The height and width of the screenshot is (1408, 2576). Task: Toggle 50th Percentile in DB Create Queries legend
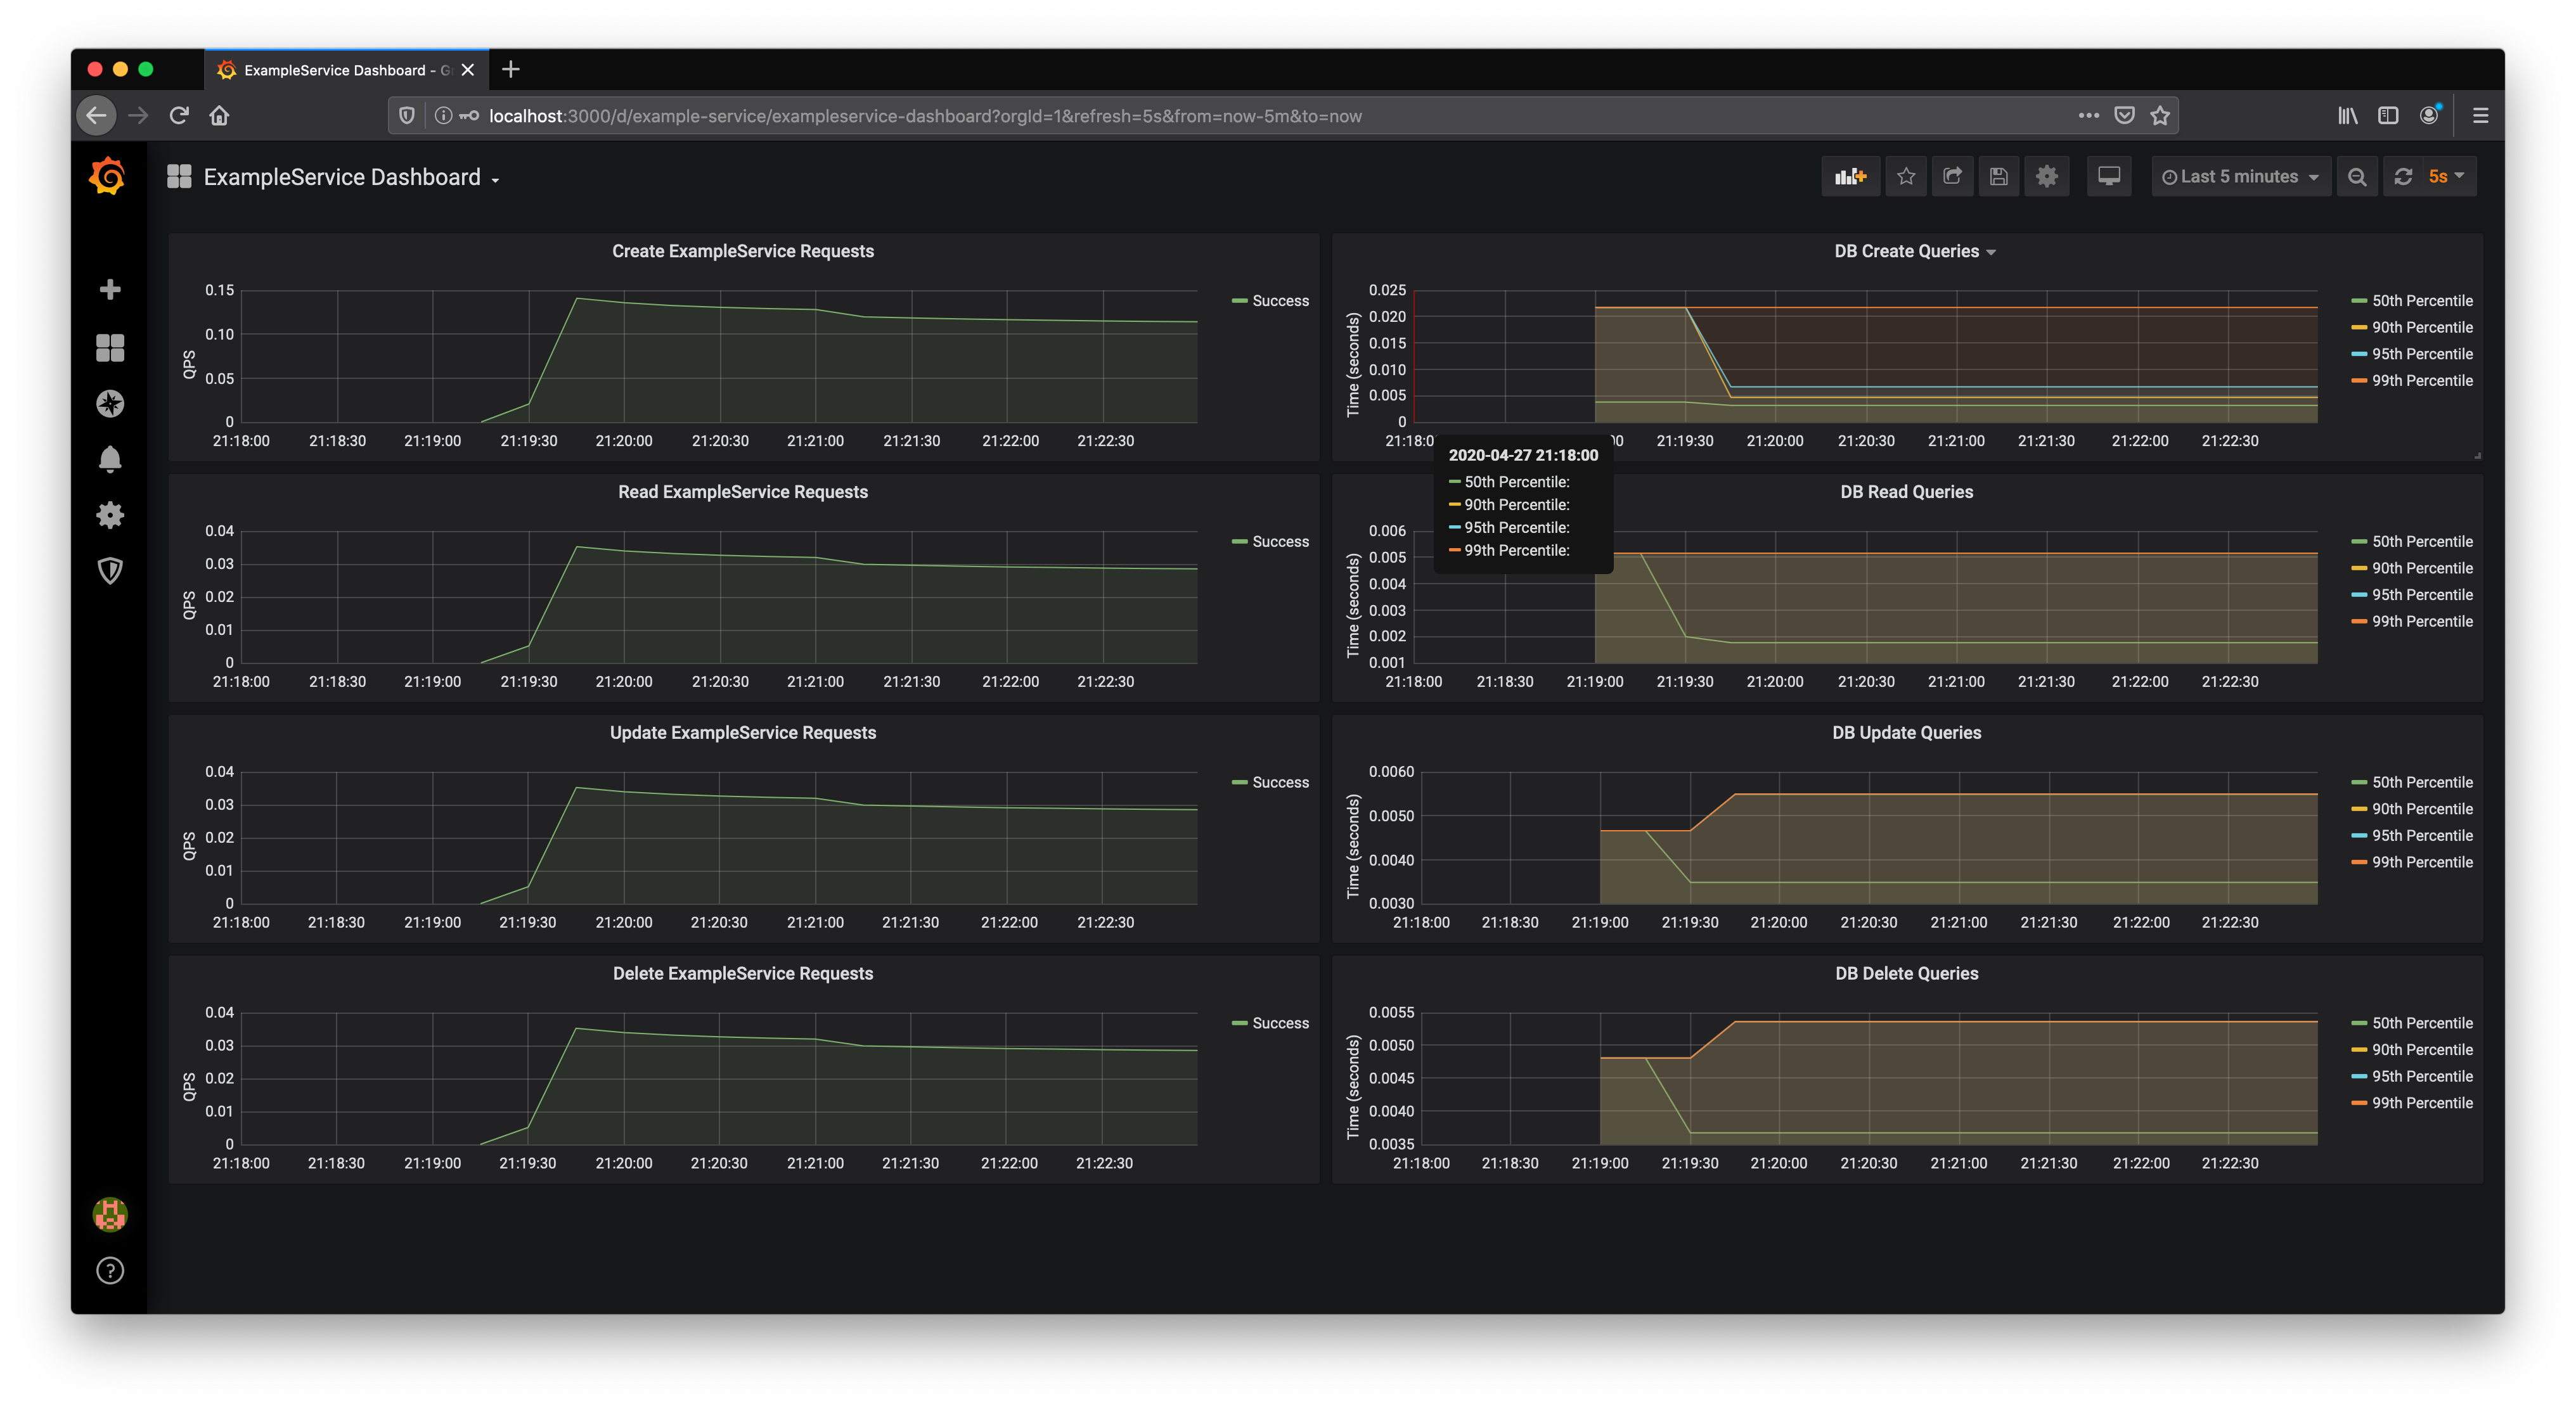pyautogui.click(x=2422, y=301)
